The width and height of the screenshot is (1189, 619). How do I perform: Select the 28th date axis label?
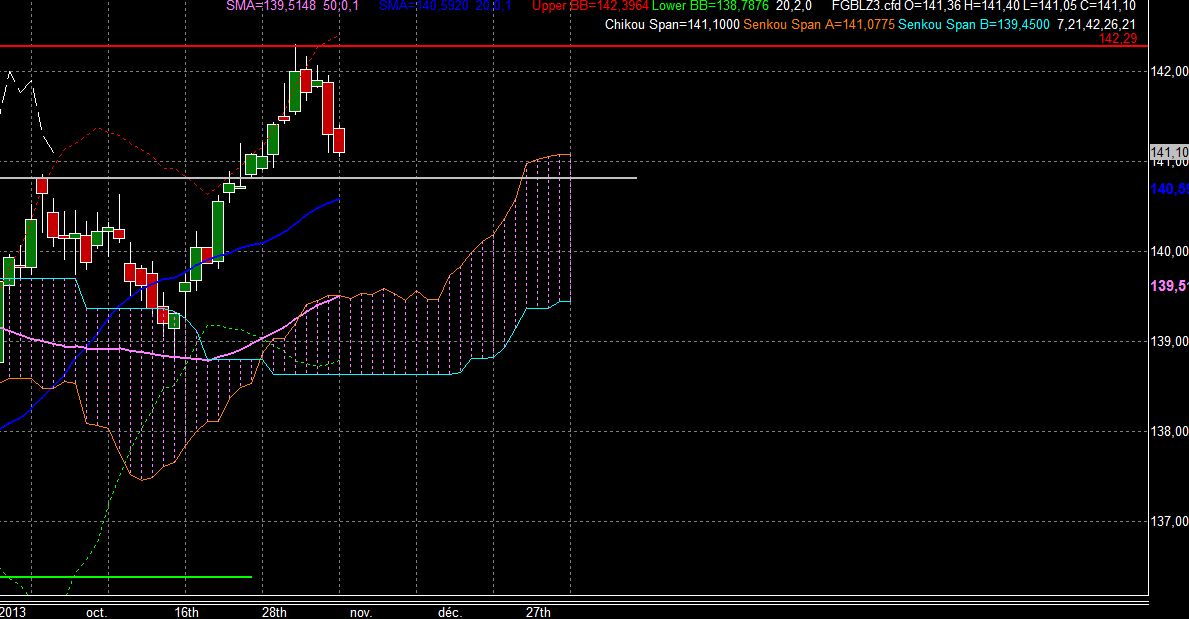pos(275,612)
